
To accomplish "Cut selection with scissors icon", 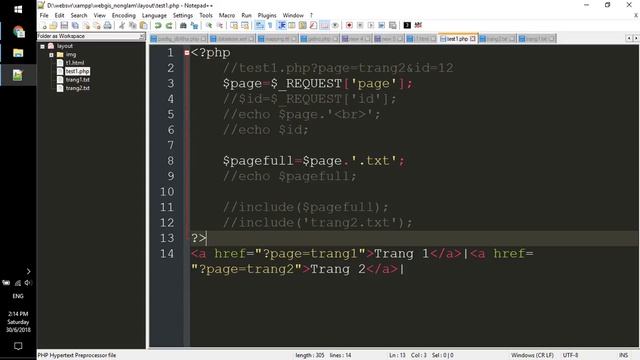I will click(x=122, y=26).
